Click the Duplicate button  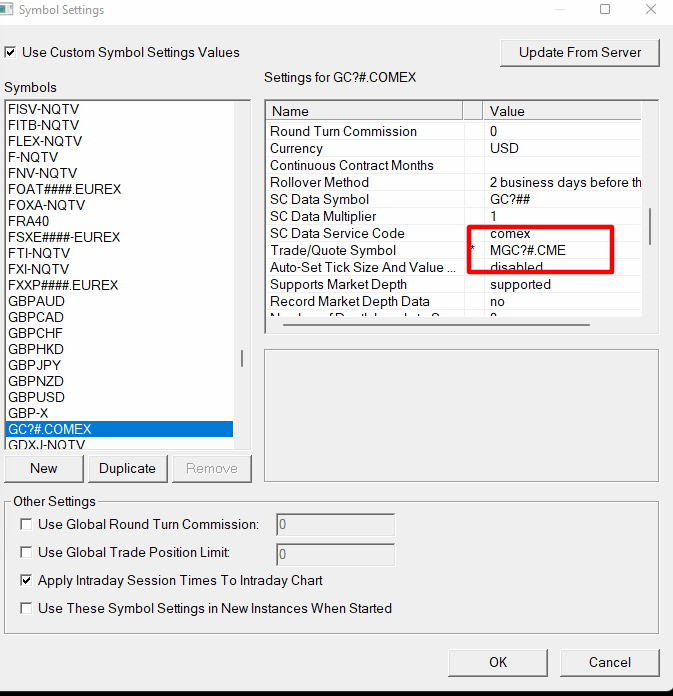127,468
